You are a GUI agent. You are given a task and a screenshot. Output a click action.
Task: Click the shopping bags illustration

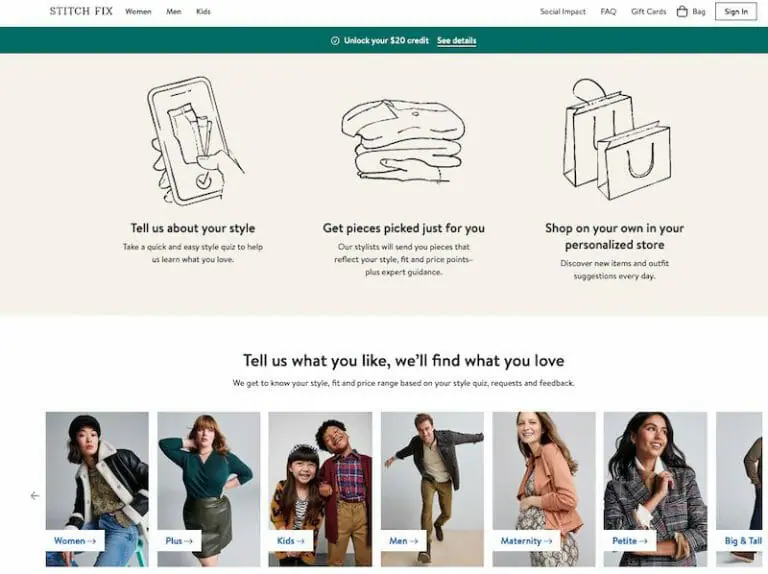click(616, 140)
